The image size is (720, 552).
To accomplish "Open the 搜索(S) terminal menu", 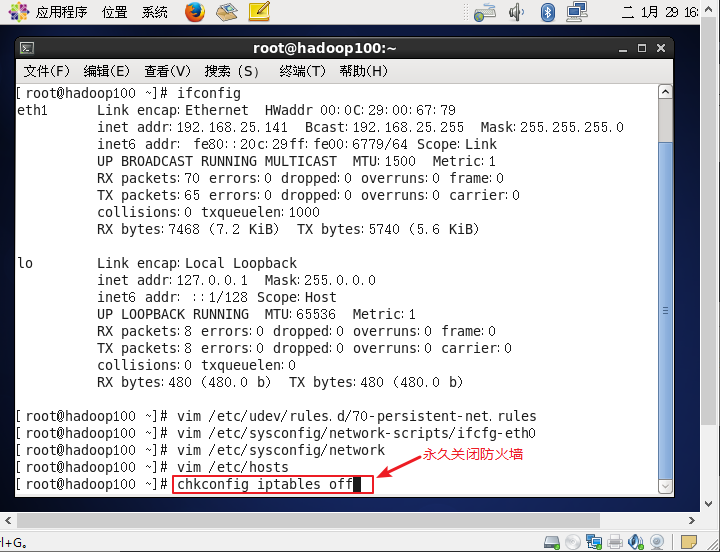I will coord(231,71).
